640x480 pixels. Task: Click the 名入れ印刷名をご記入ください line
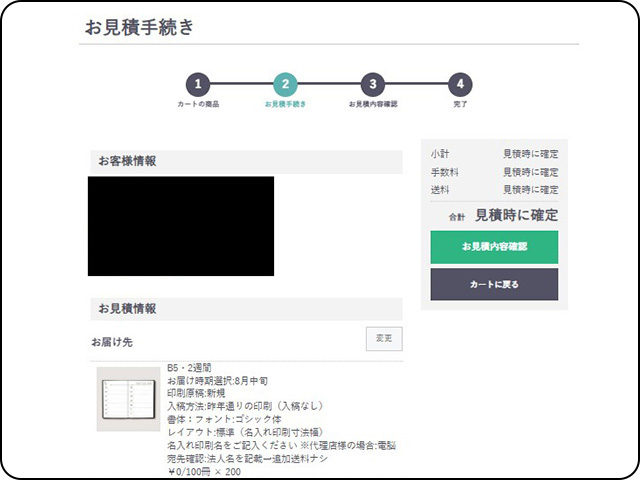click(x=282, y=445)
